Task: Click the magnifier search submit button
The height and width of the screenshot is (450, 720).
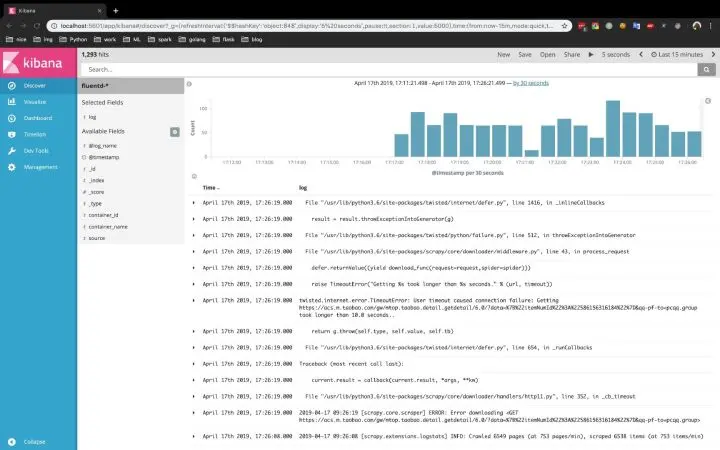Action: click(706, 69)
